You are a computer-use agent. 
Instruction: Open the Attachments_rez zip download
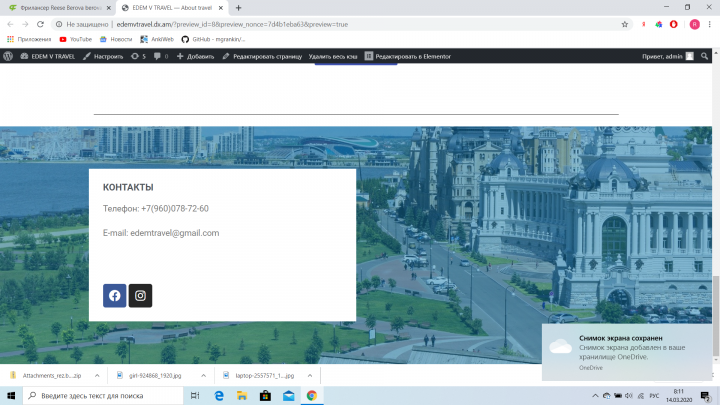pyautogui.click(x=46, y=376)
